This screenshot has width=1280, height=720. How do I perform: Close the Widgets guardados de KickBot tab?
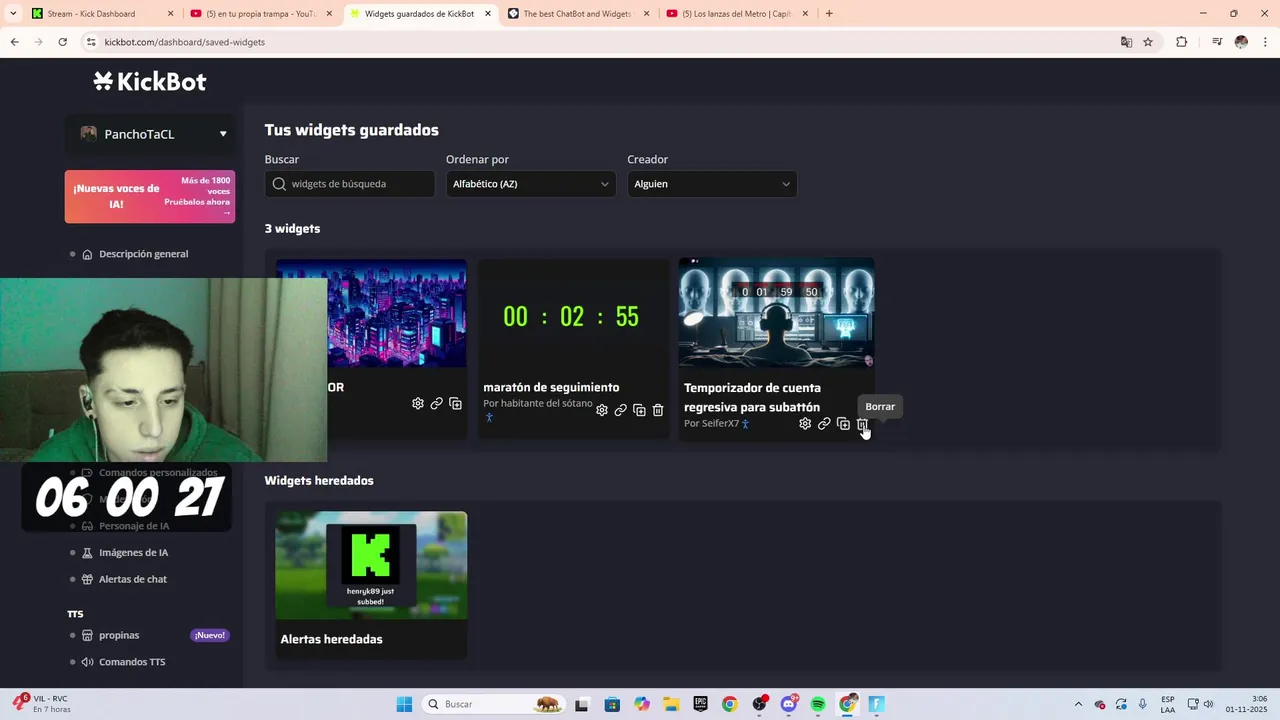pos(488,14)
